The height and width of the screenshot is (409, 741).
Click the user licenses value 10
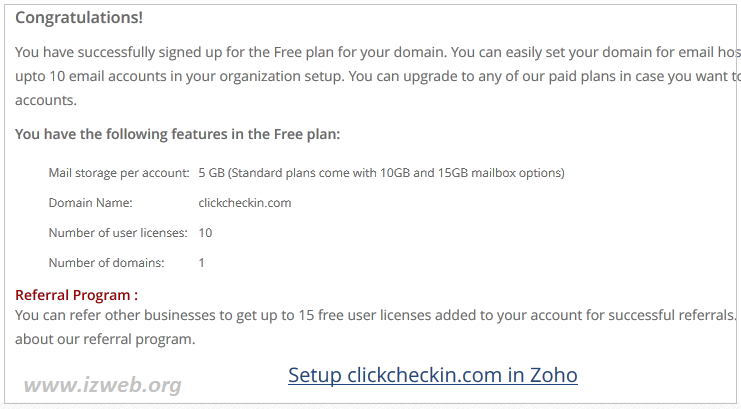[205, 233]
